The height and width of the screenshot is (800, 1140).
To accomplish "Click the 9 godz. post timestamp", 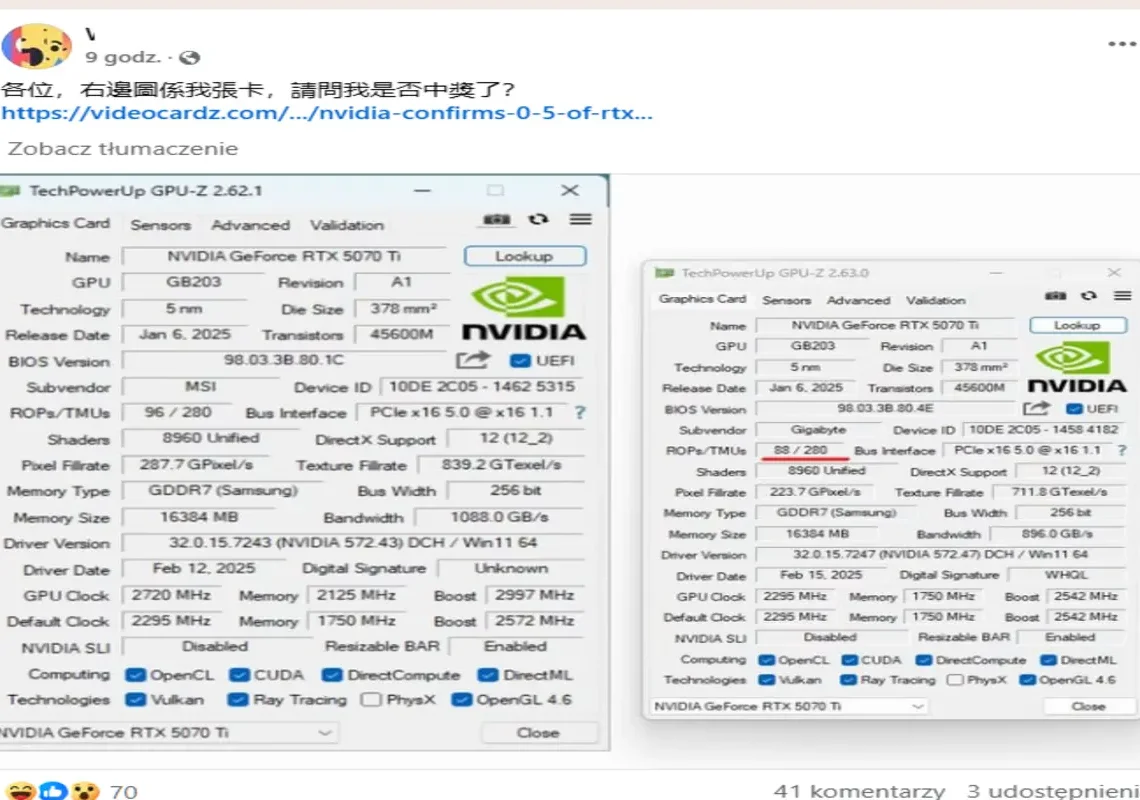I will point(123,57).
